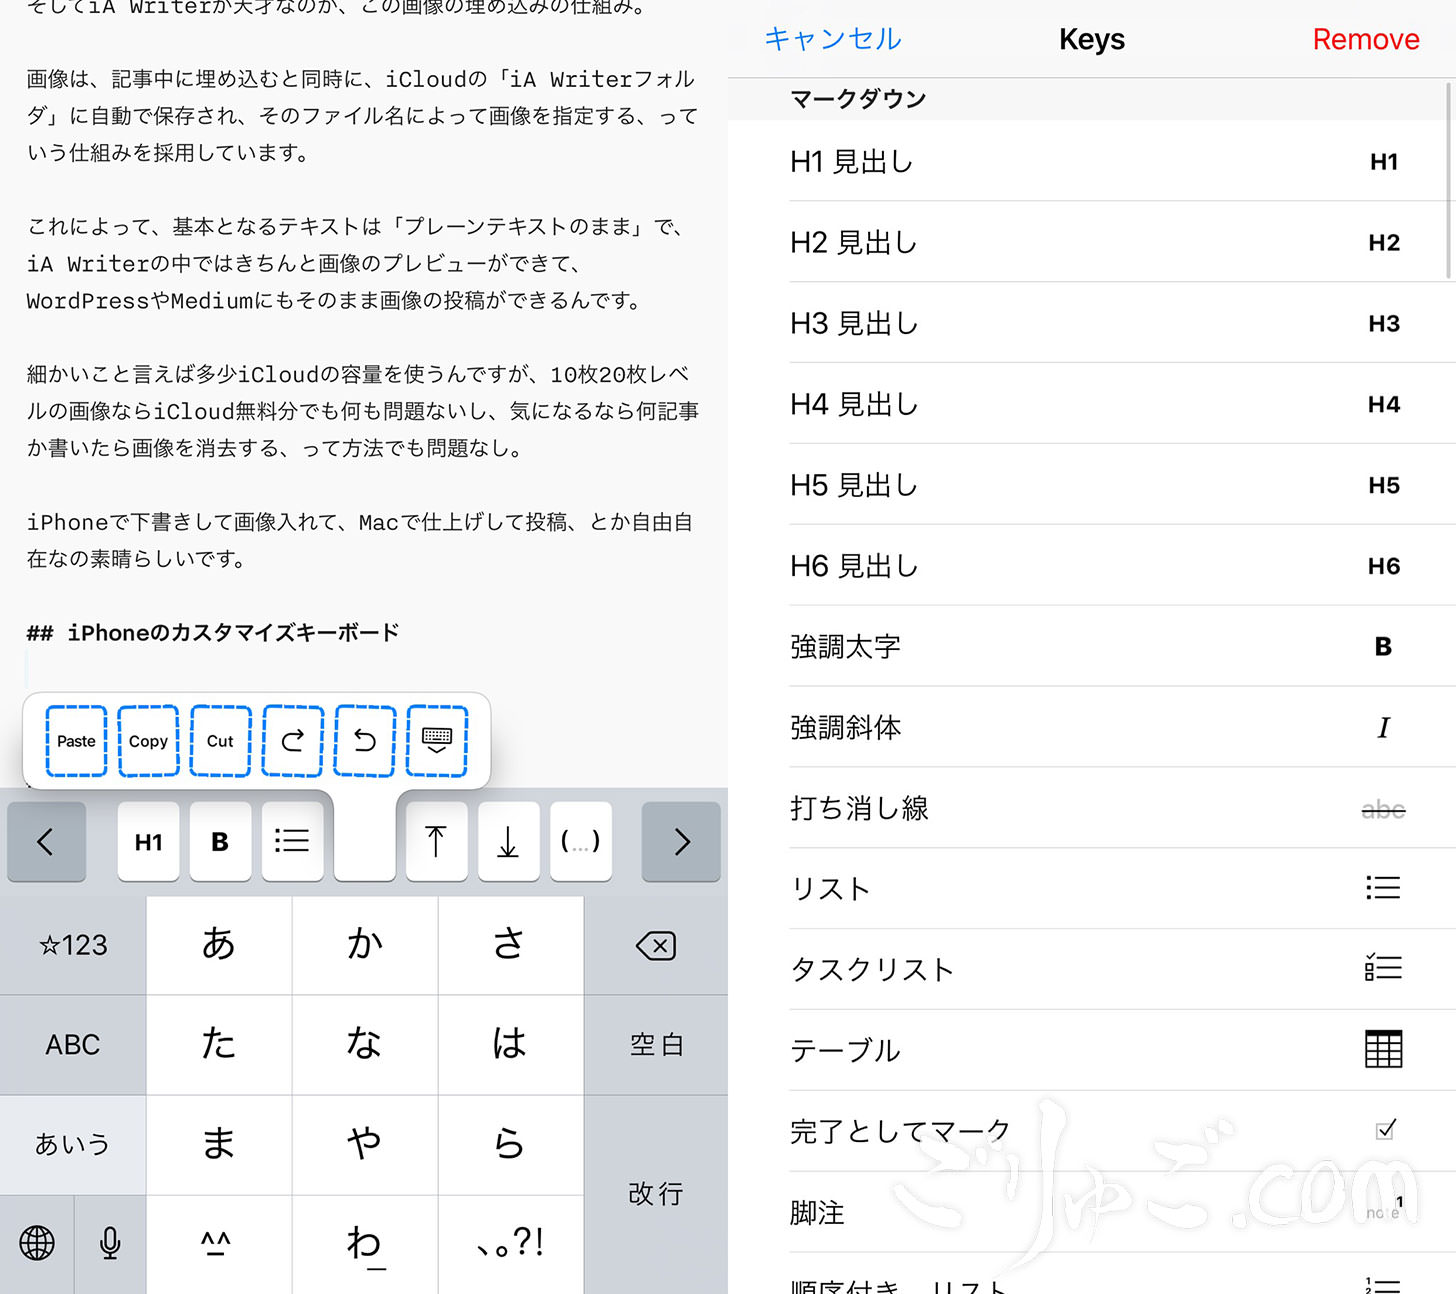Hide keyboard using the keyboard-dismiss key
This screenshot has height=1294, width=1456.
click(x=437, y=741)
